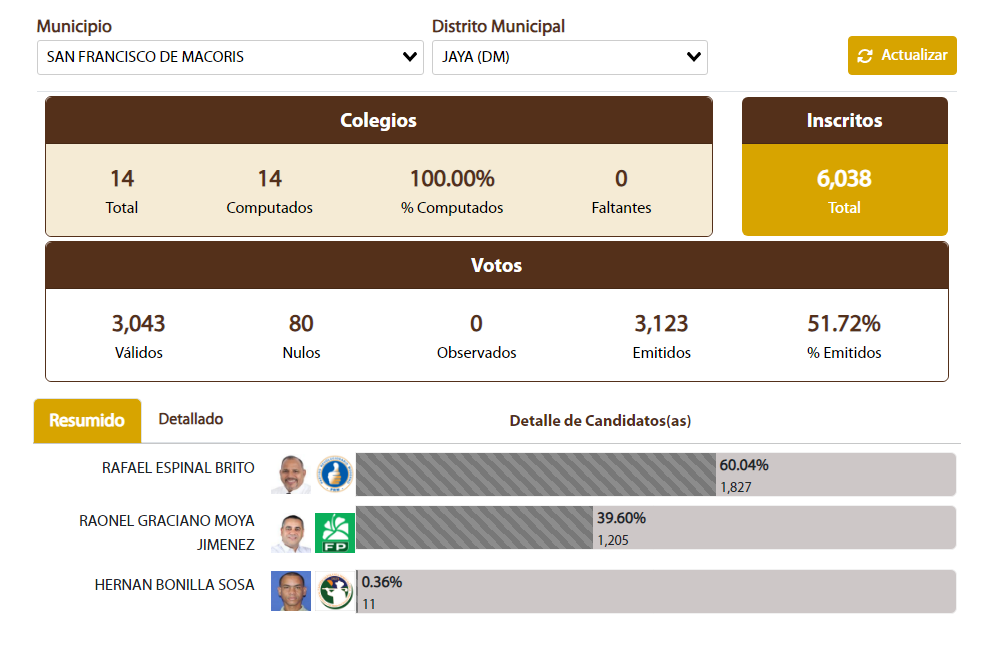
Task: Click the Distrito Municipal chevron arrow
Action: (x=694, y=57)
